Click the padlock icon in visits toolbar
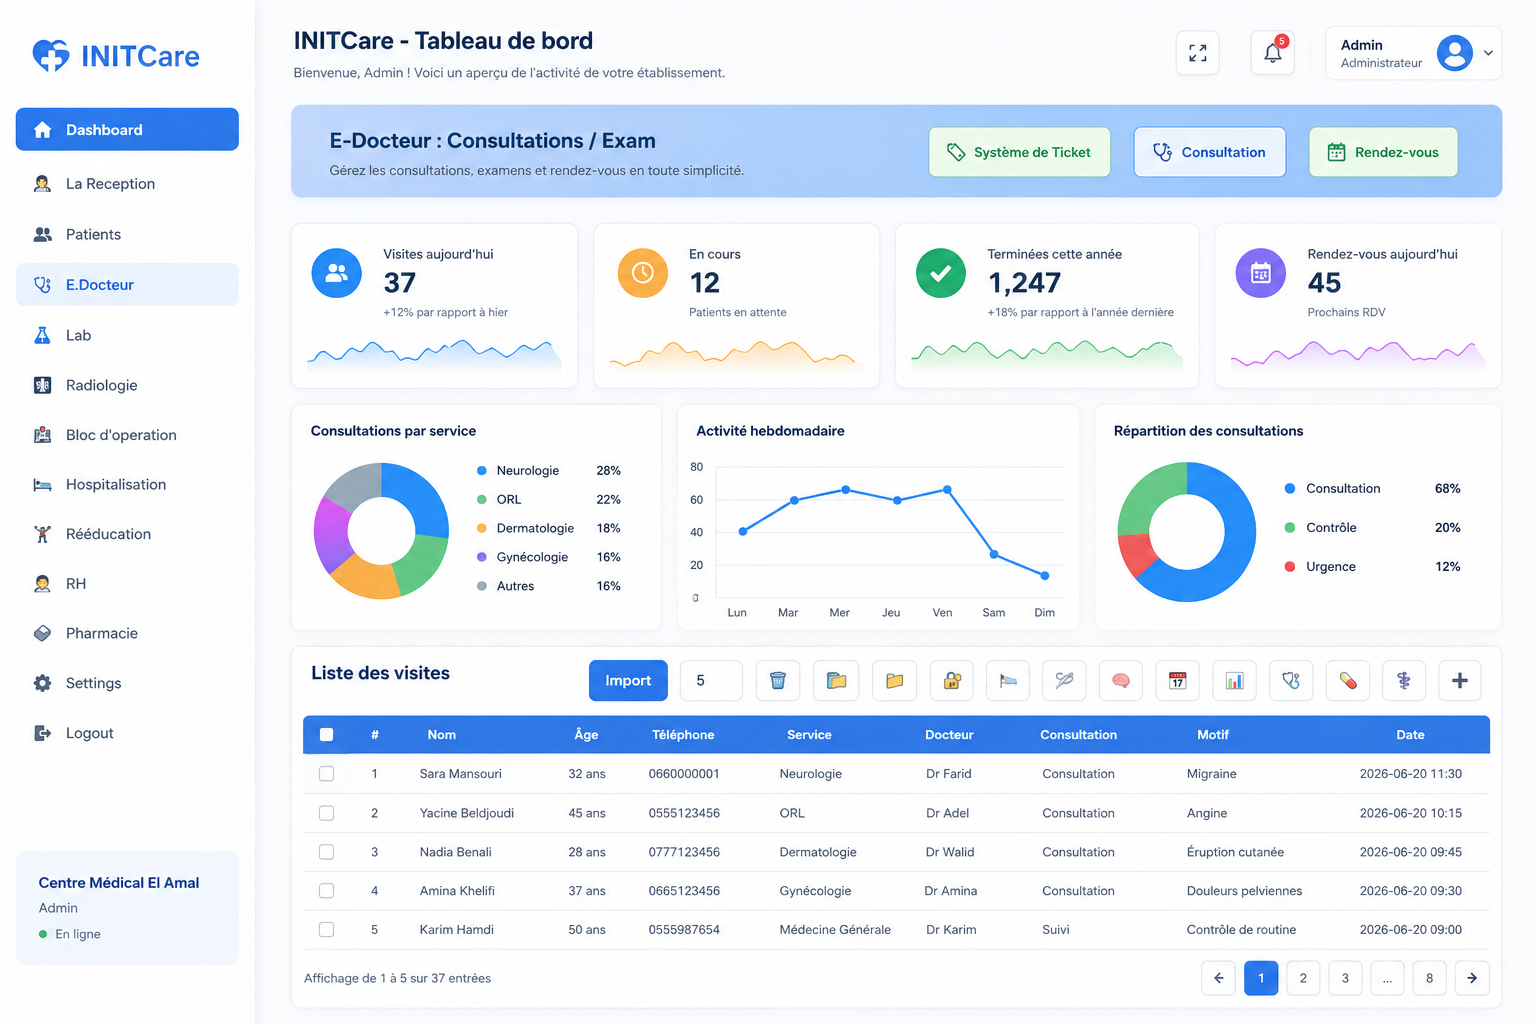The width and height of the screenshot is (1536, 1024). pos(952,681)
